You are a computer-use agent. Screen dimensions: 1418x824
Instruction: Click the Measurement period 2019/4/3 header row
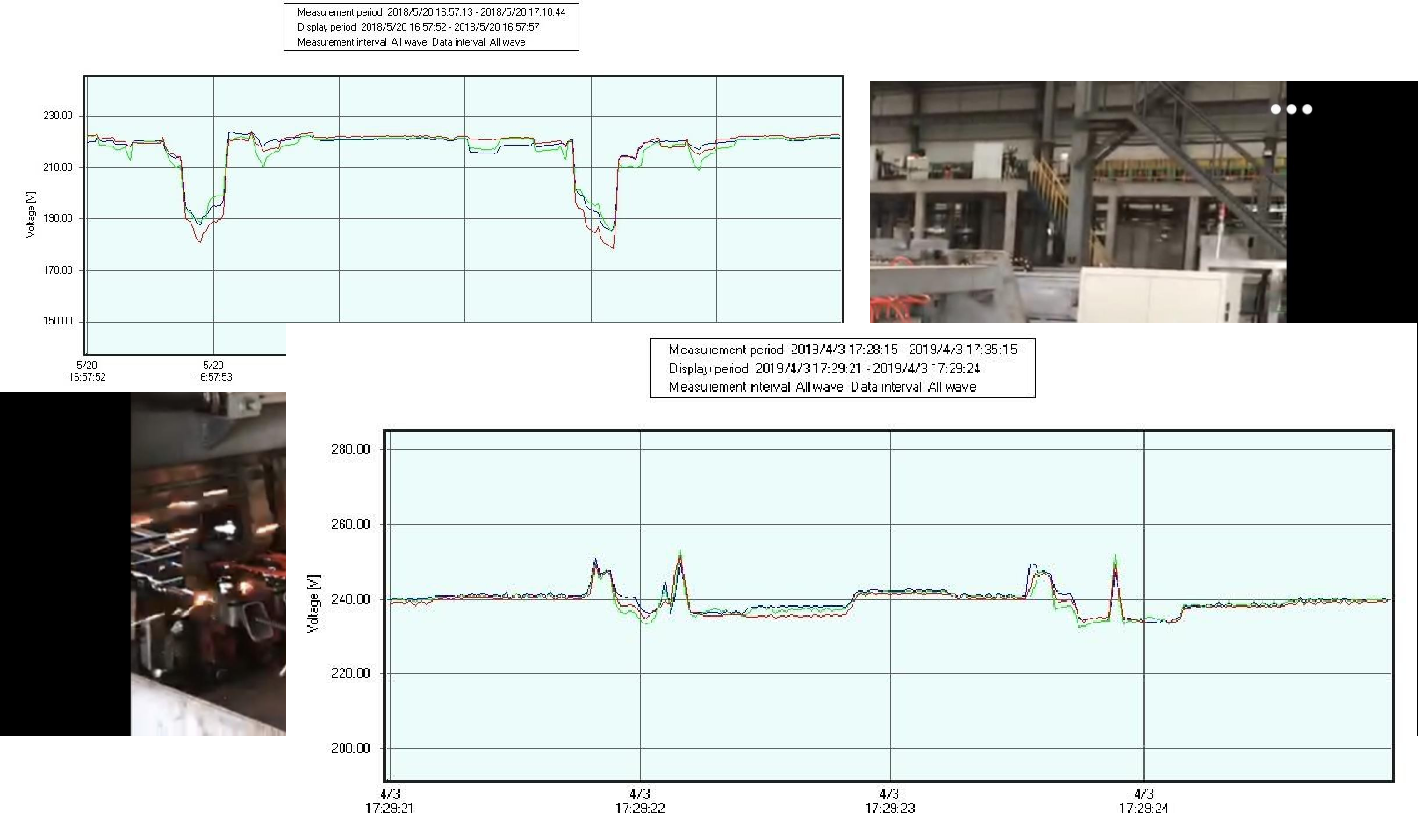pos(843,350)
